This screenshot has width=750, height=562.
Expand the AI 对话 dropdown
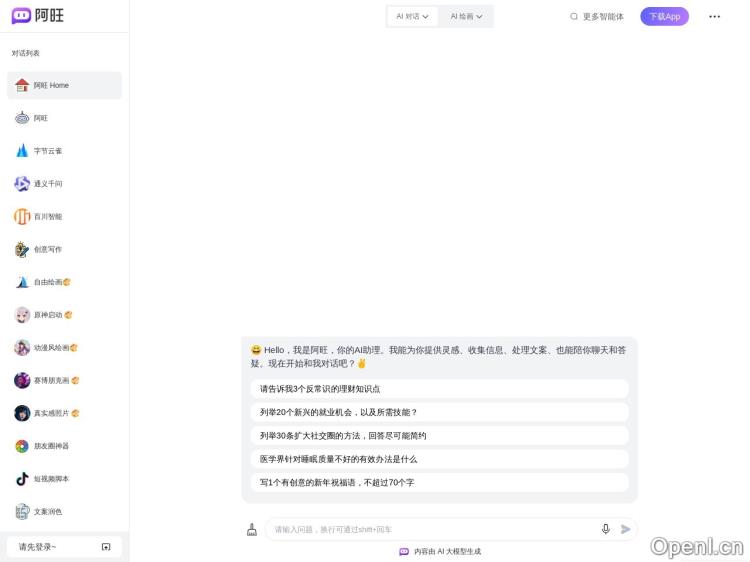click(x=412, y=16)
